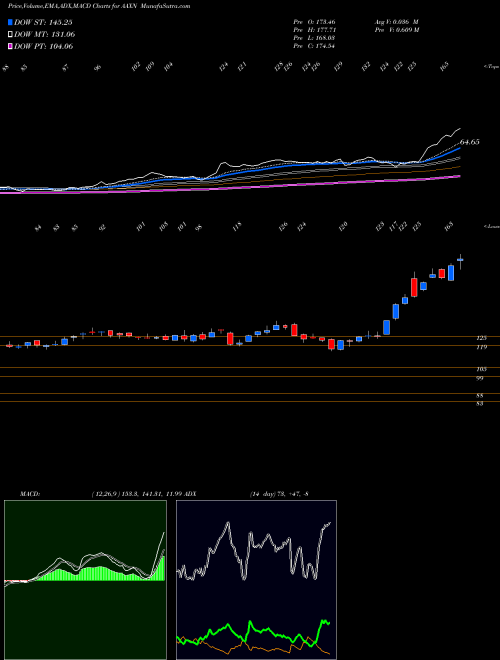Click the 103 price level label
Screen dimensions: 500x660
(x=481, y=369)
